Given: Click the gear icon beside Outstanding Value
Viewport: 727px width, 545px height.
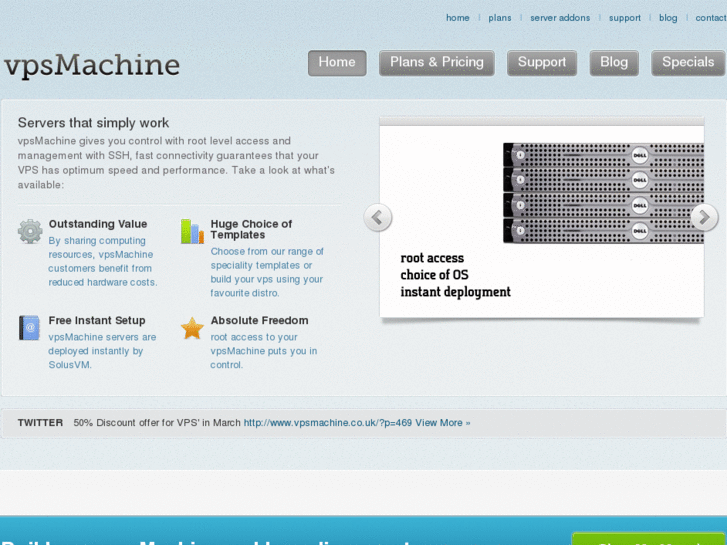Looking at the screenshot, I should pyautogui.click(x=30, y=231).
